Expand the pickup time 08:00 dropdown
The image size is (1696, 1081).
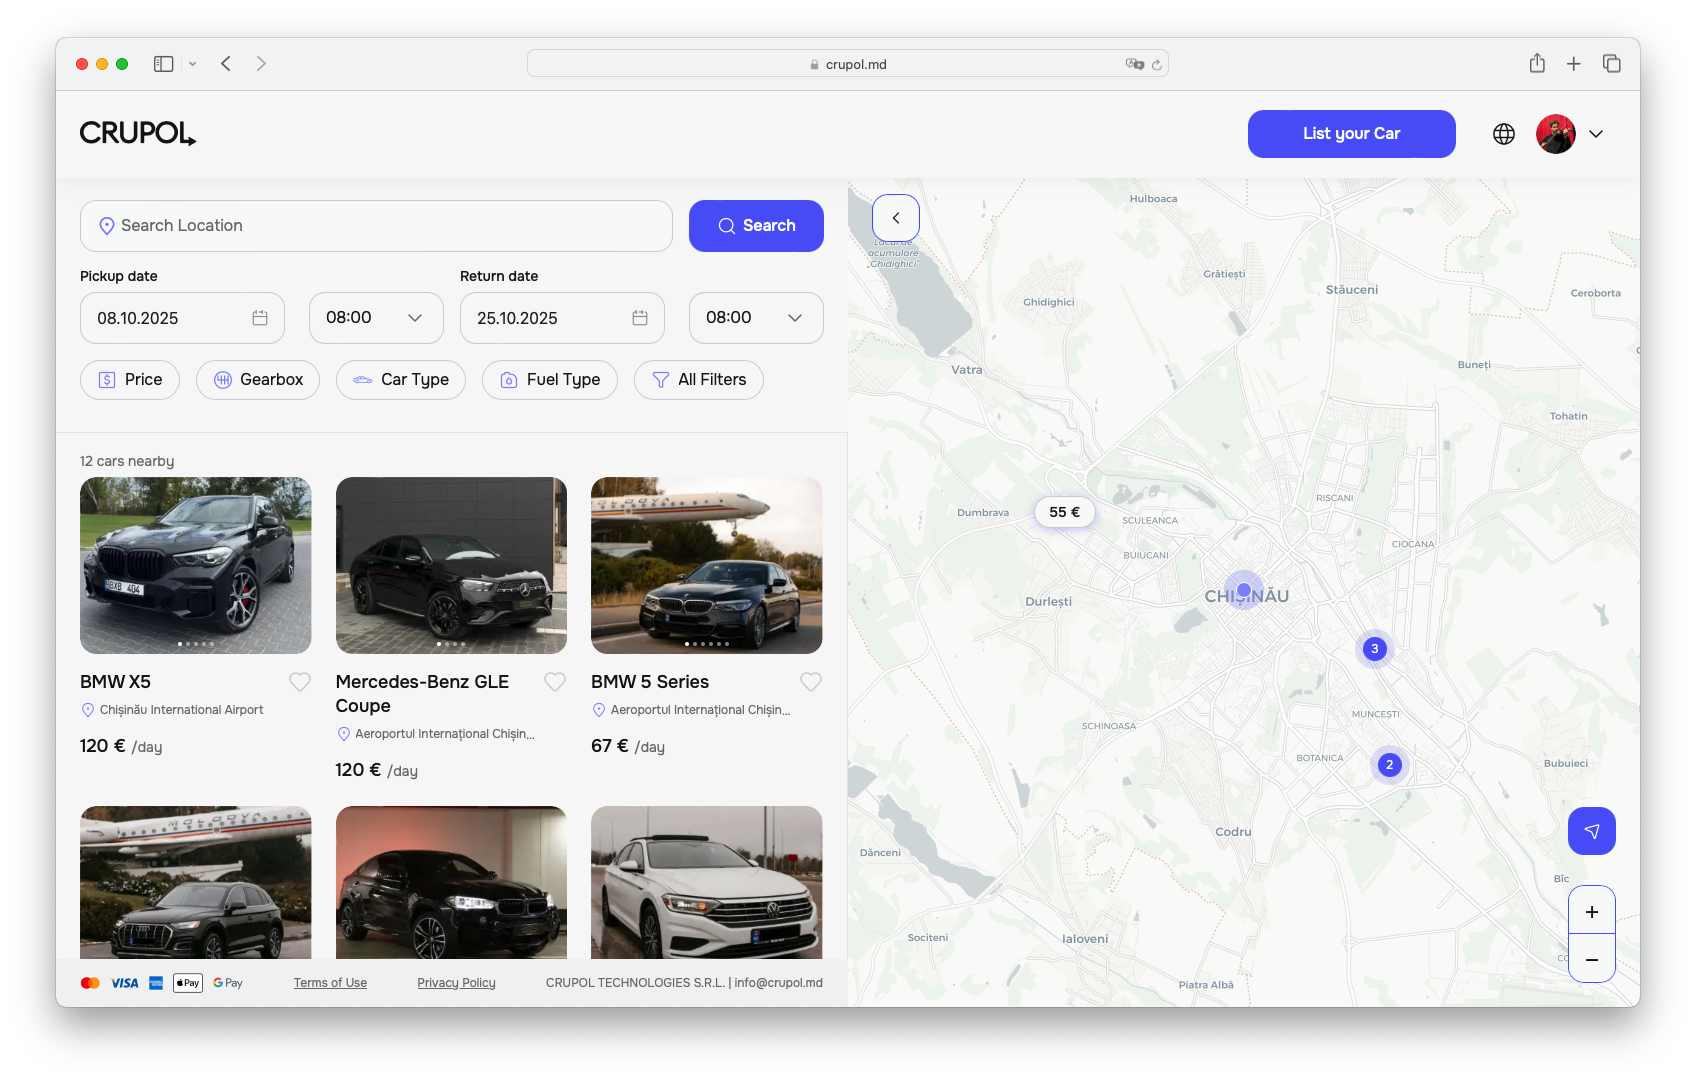click(376, 318)
